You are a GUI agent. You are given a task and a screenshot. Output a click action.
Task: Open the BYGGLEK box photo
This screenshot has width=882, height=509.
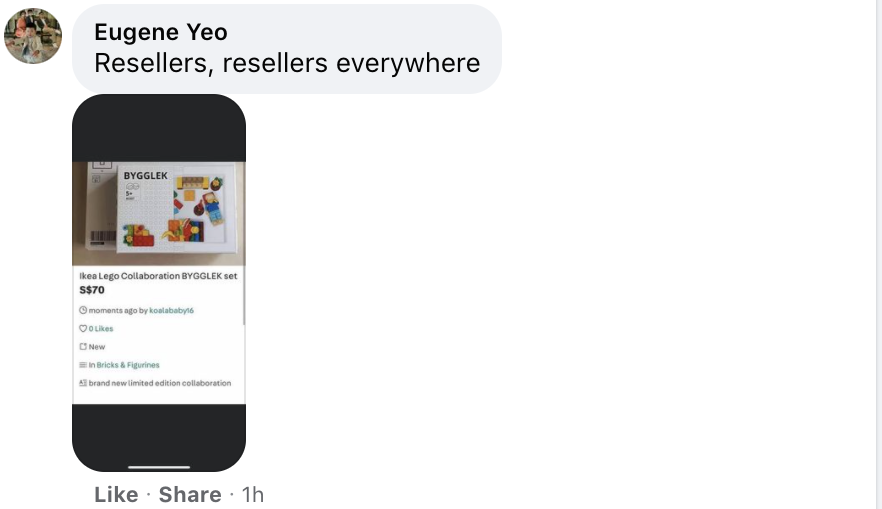point(159,214)
